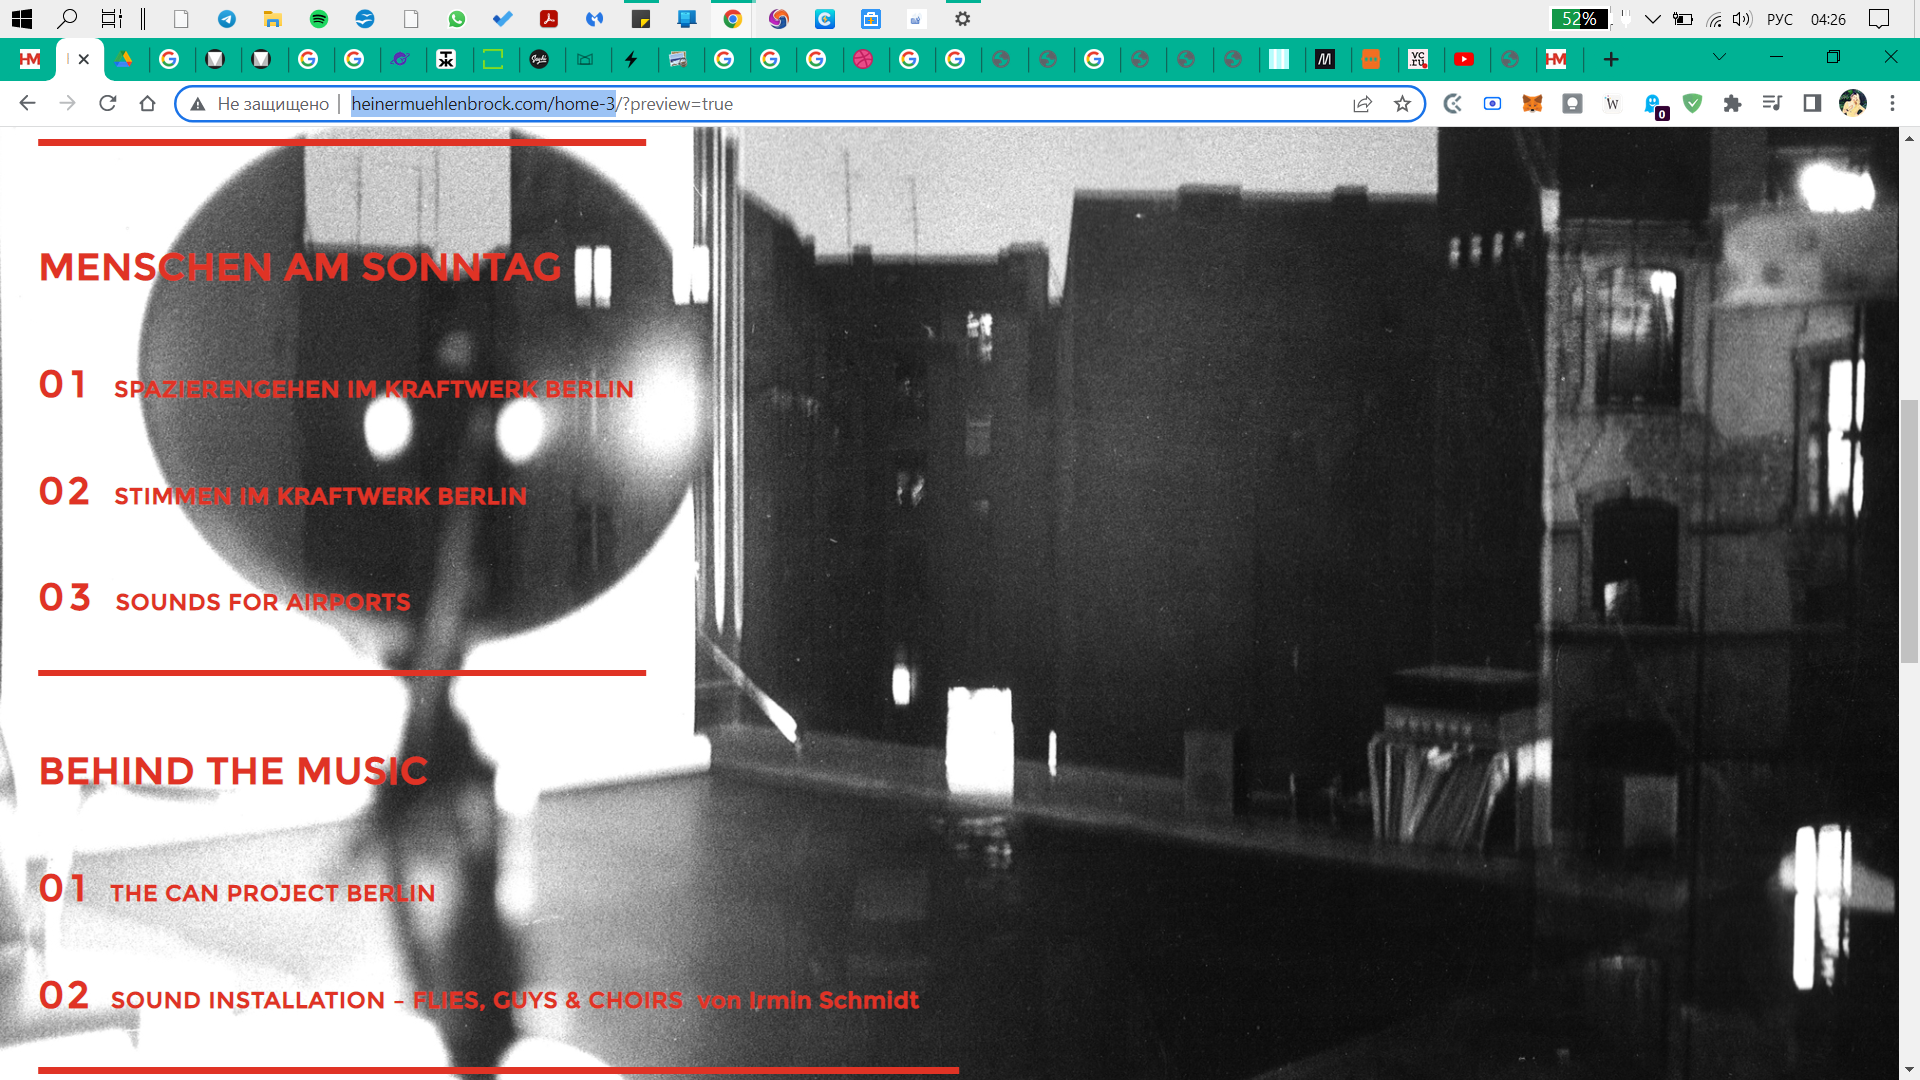Open Telegram from the taskbar
Viewport: 1920px width, 1080px height.
coord(227,19)
